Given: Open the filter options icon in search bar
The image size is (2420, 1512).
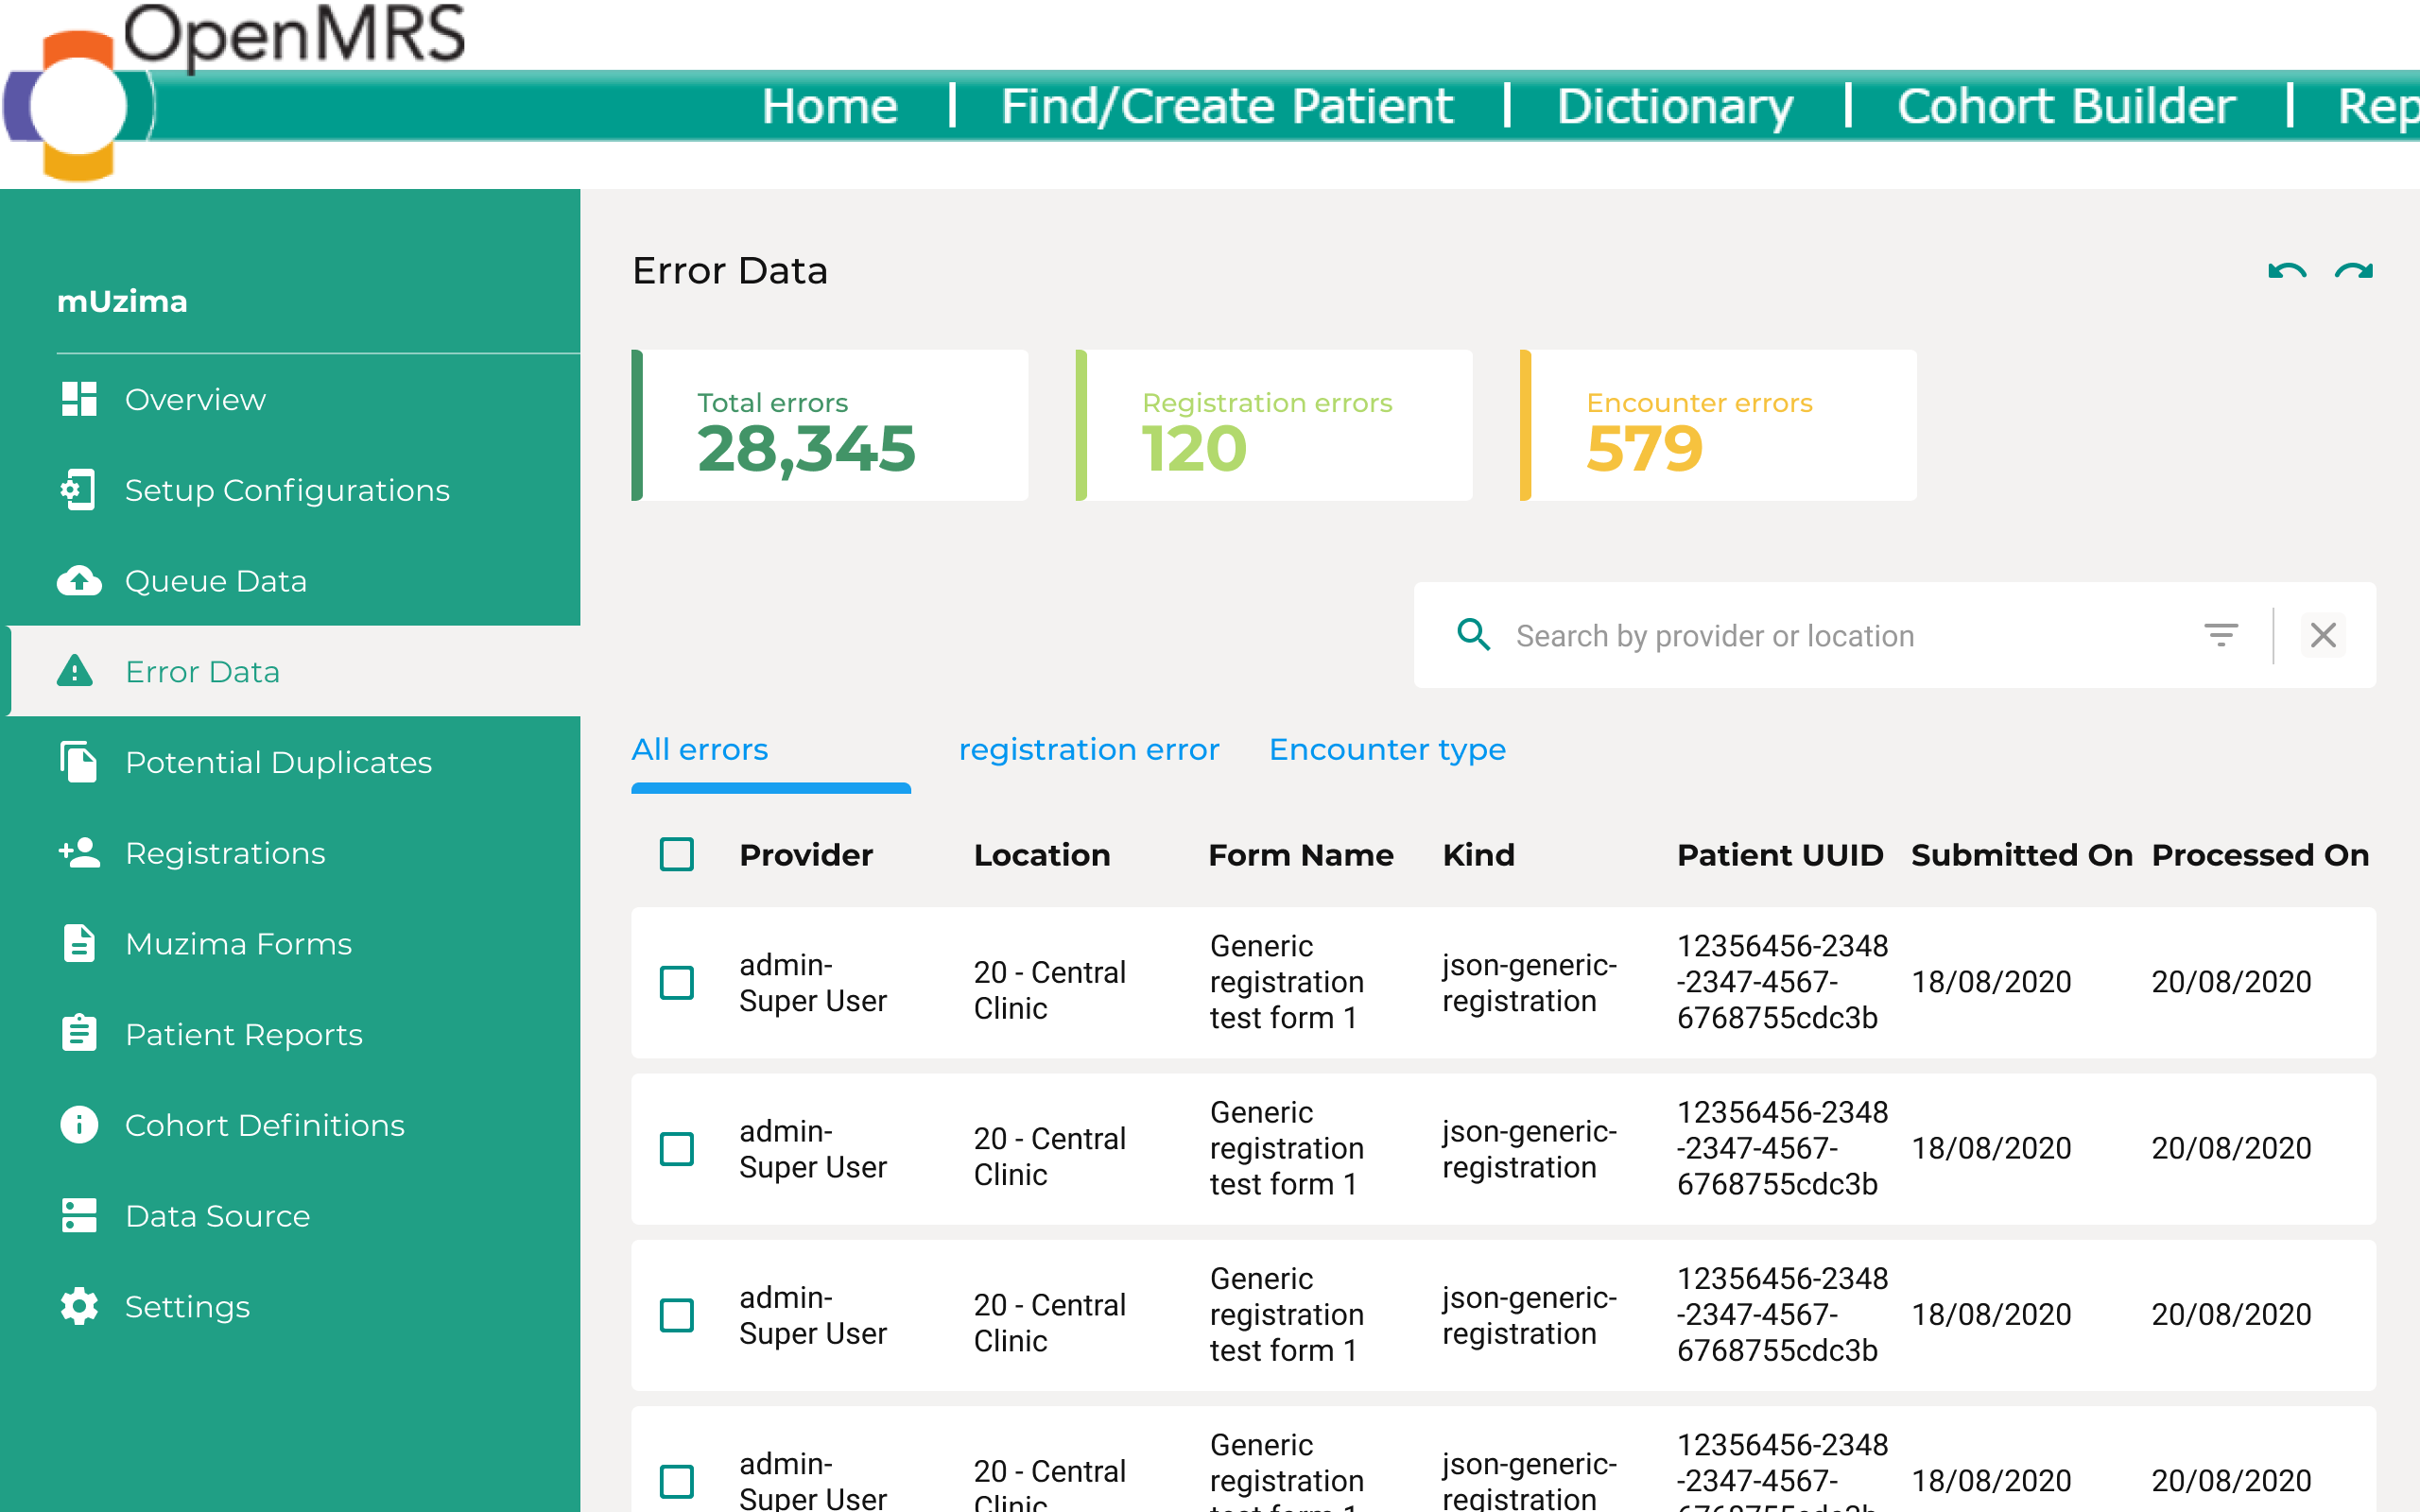Looking at the screenshot, I should [2221, 635].
